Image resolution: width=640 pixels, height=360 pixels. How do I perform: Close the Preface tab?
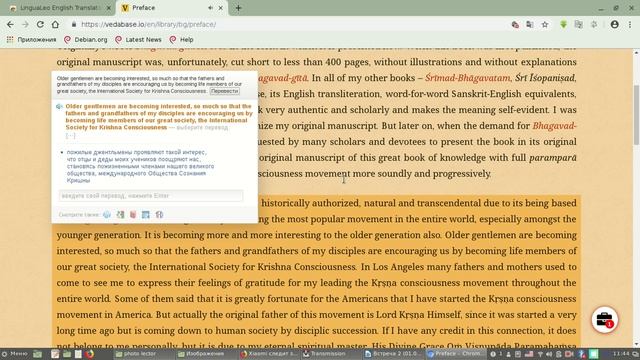[x=221, y=8]
